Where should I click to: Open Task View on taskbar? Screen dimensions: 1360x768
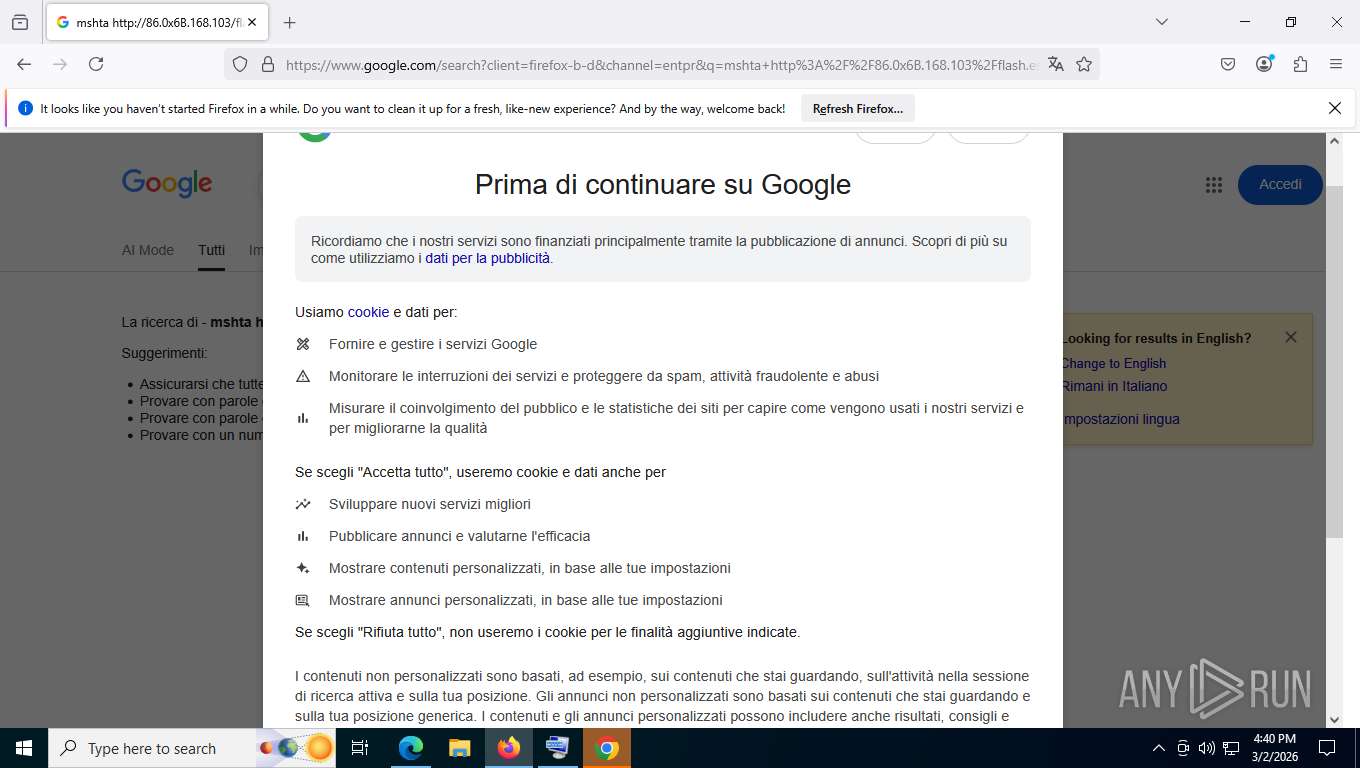pos(360,748)
